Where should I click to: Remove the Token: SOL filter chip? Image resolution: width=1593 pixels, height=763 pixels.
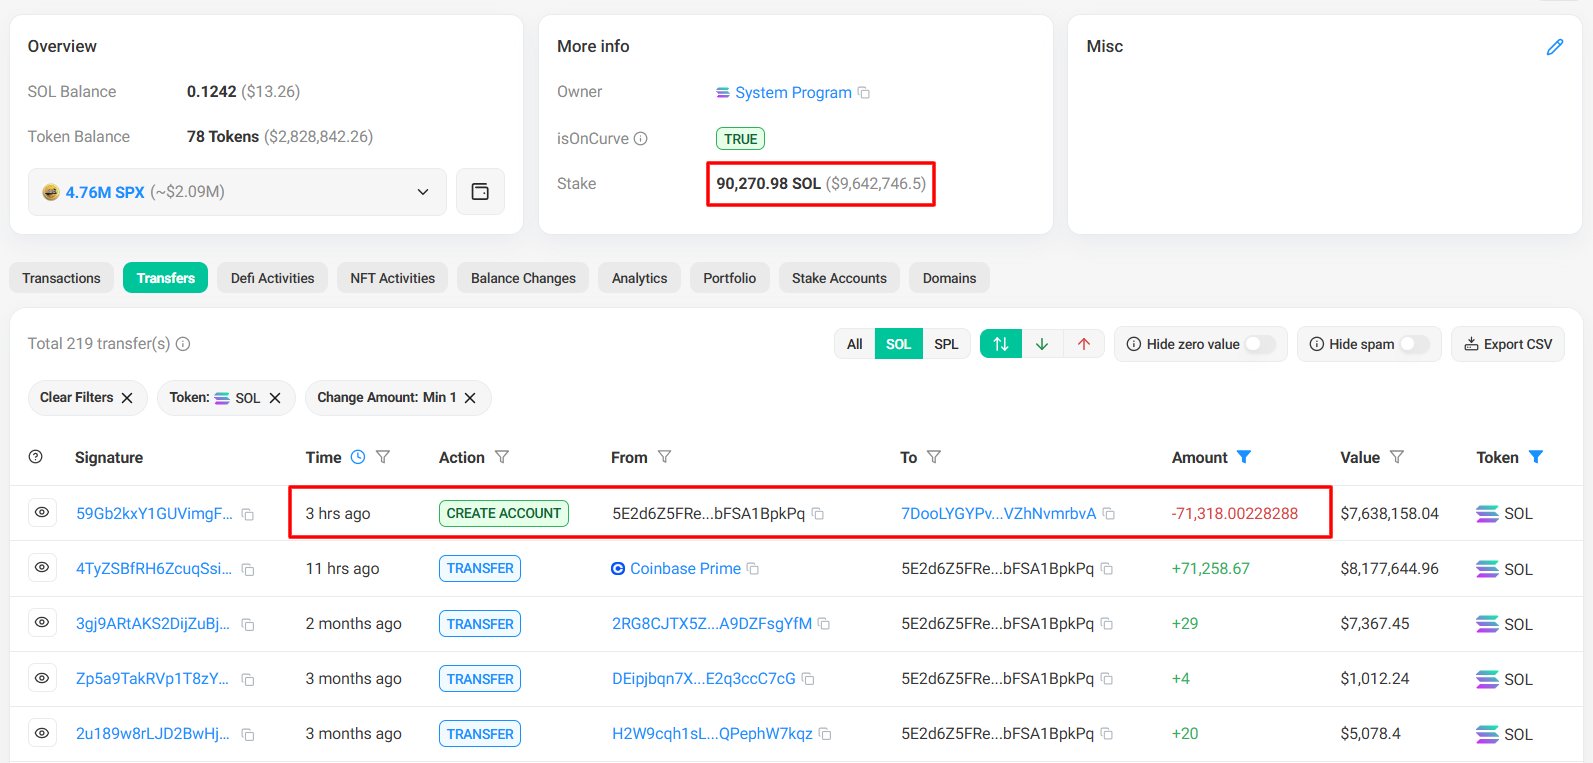click(275, 398)
